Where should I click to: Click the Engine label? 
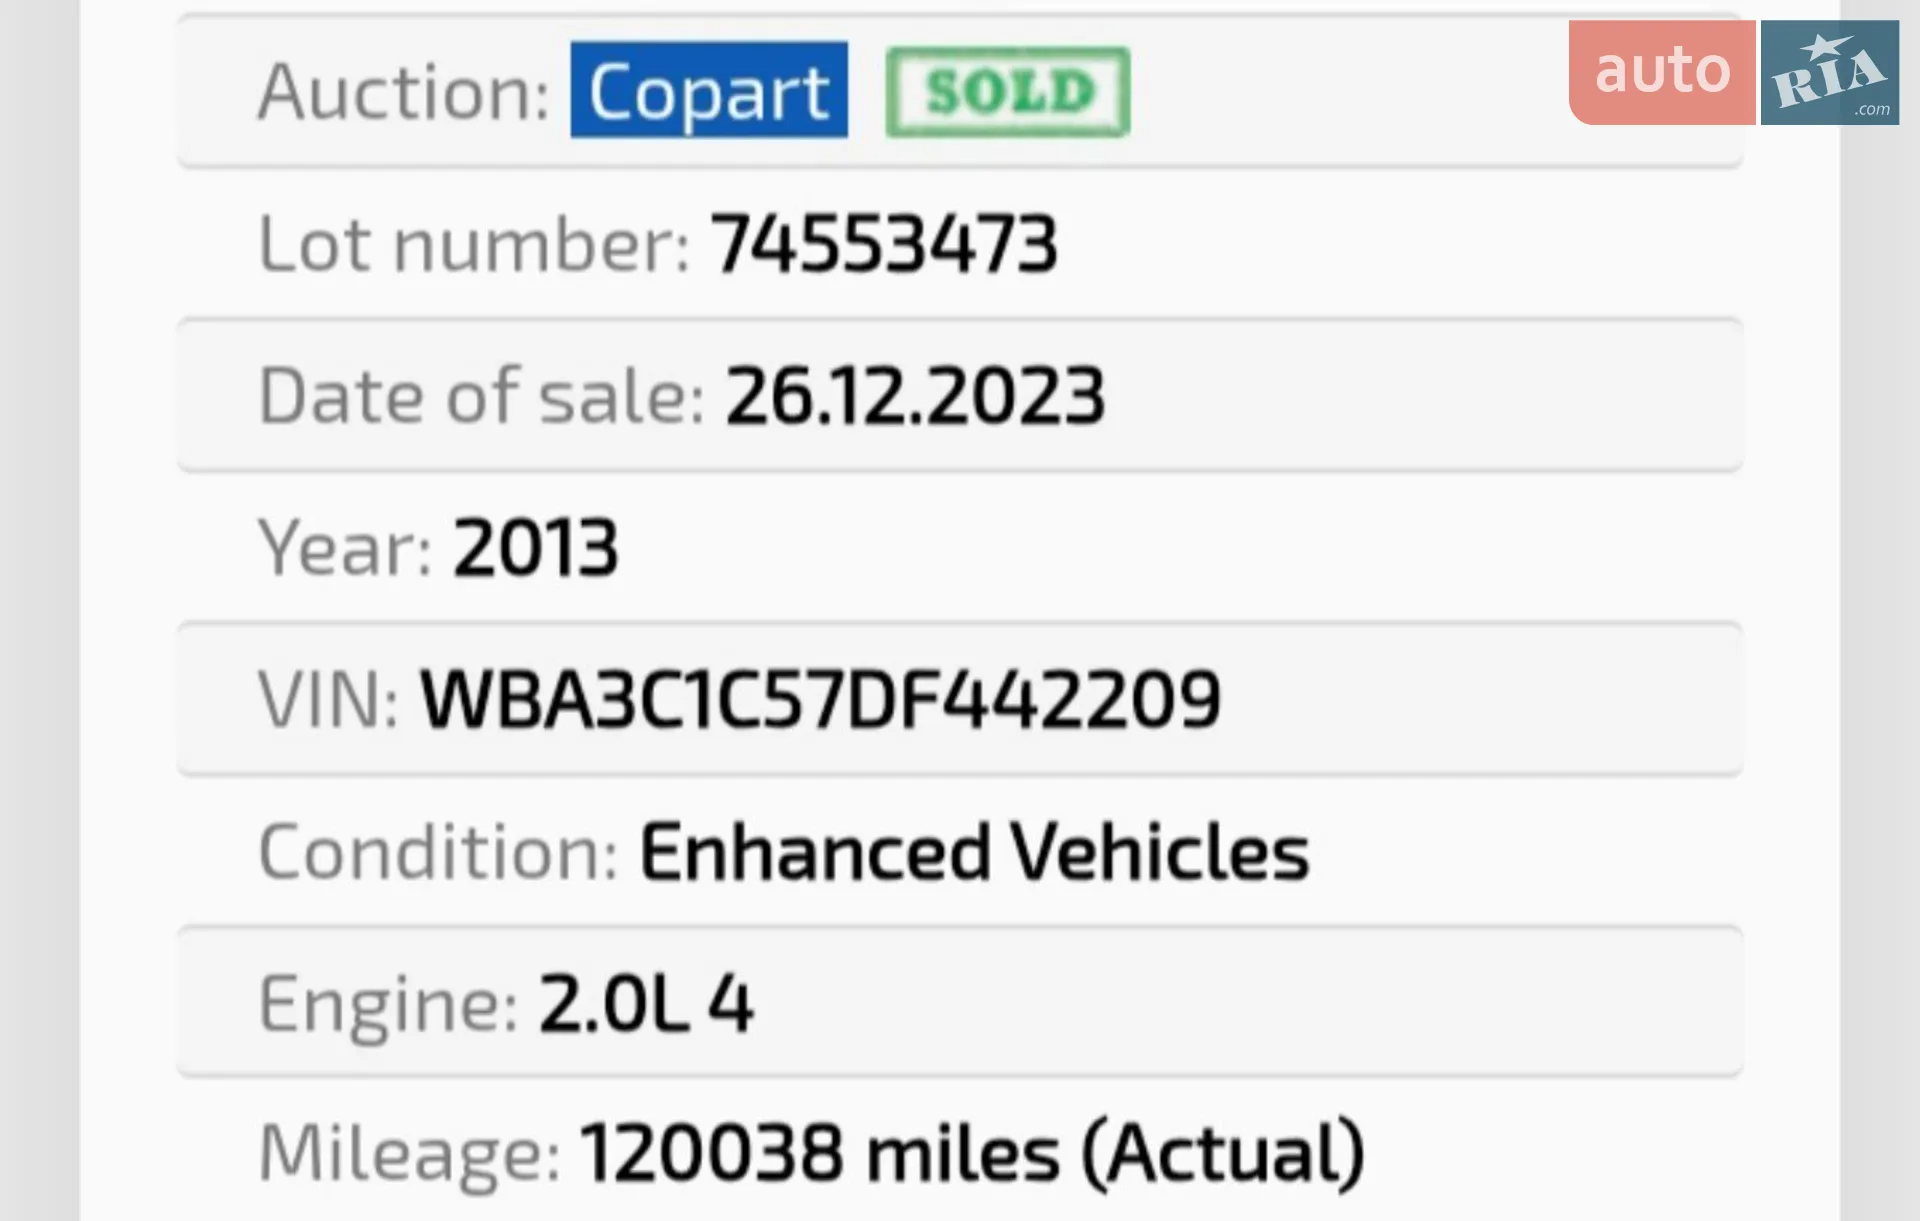388,1005
